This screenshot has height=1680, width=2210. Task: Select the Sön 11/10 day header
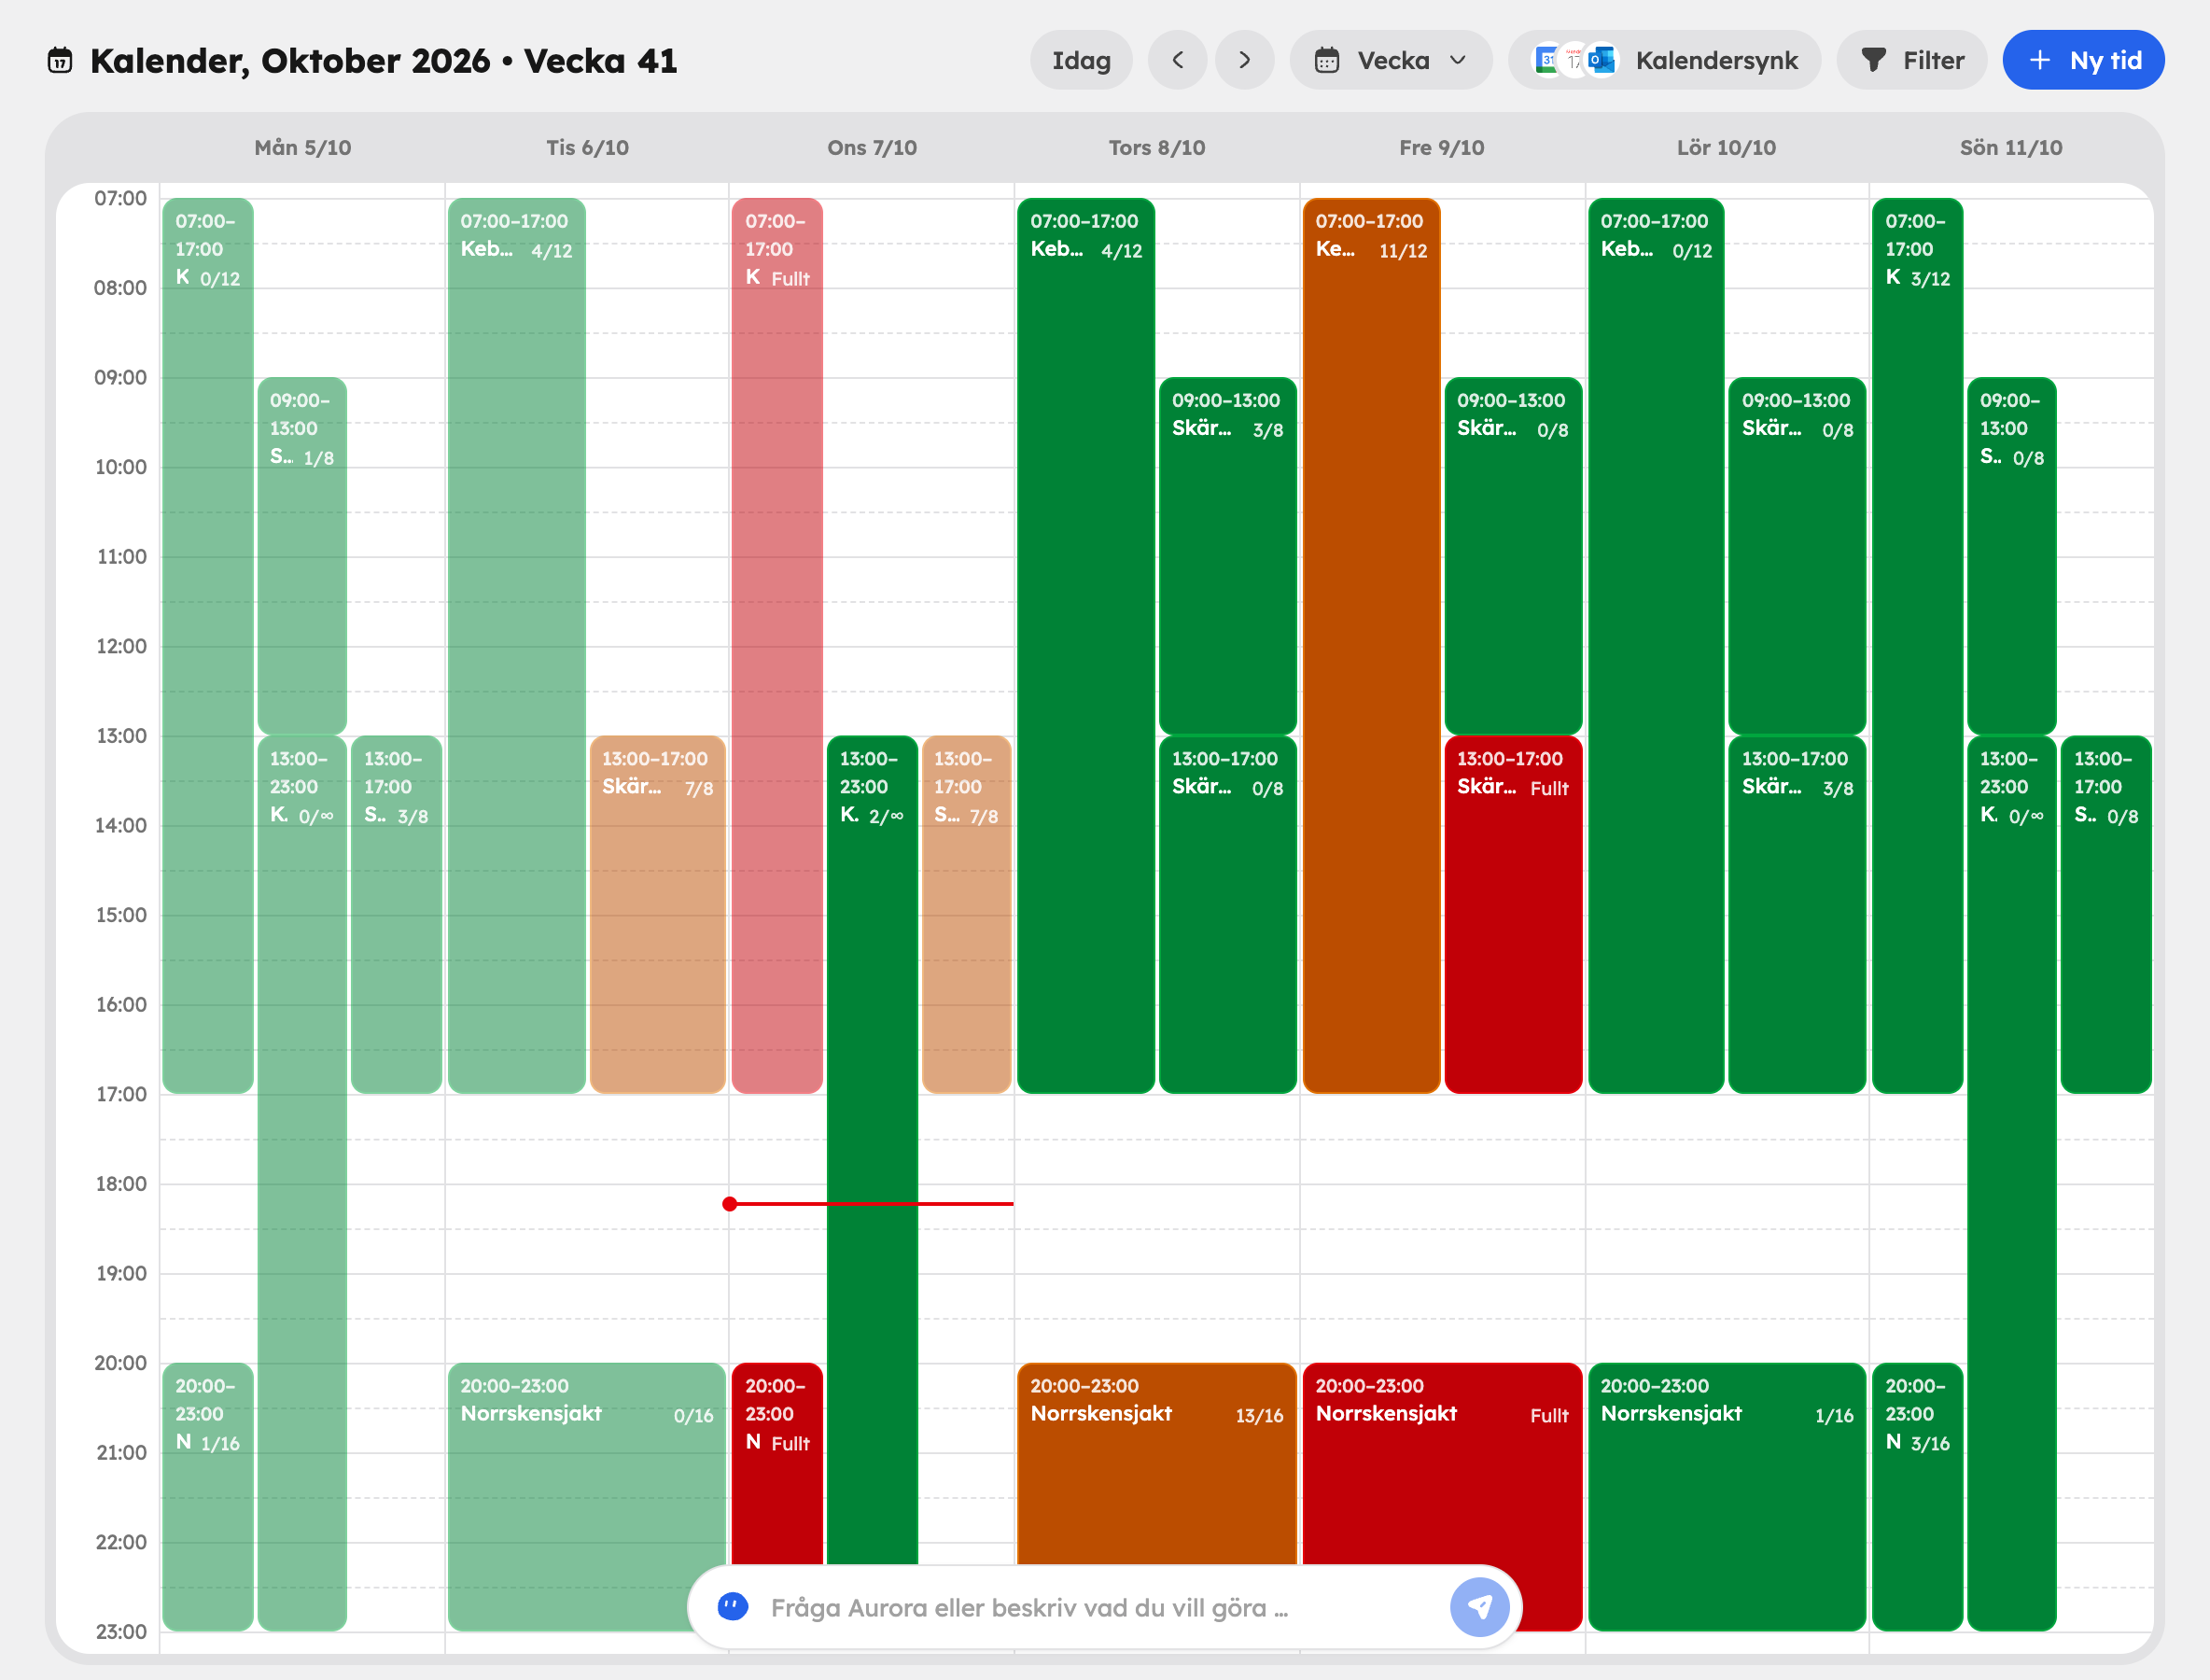[2011, 148]
